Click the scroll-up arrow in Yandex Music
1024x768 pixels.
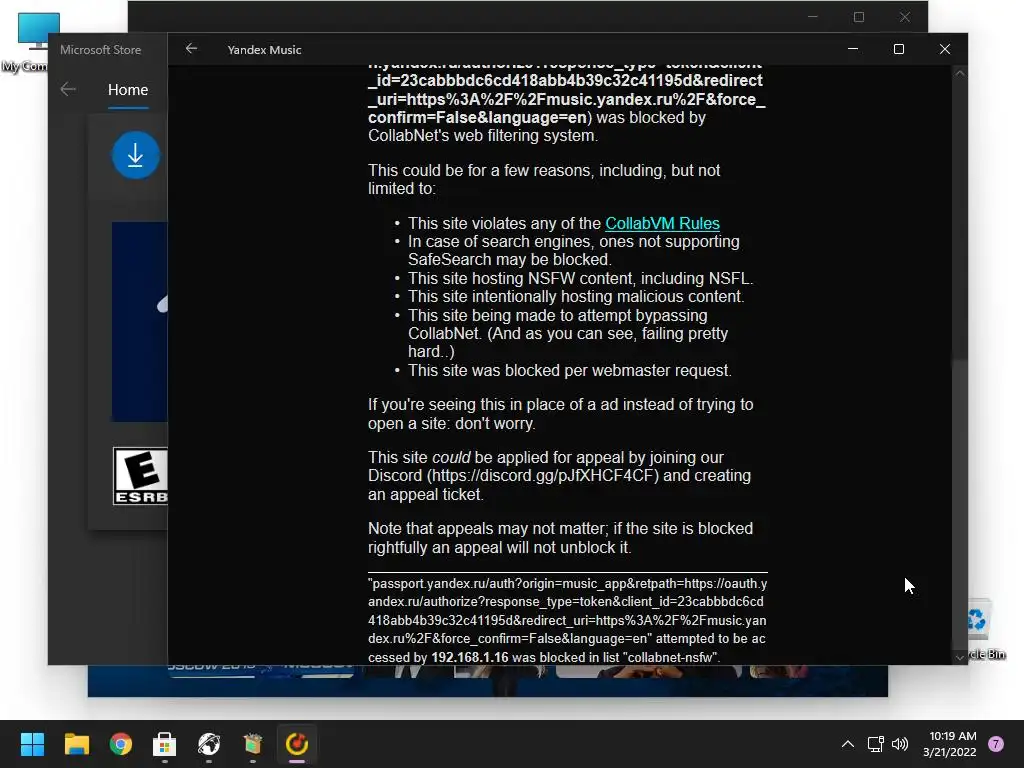click(x=959, y=74)
